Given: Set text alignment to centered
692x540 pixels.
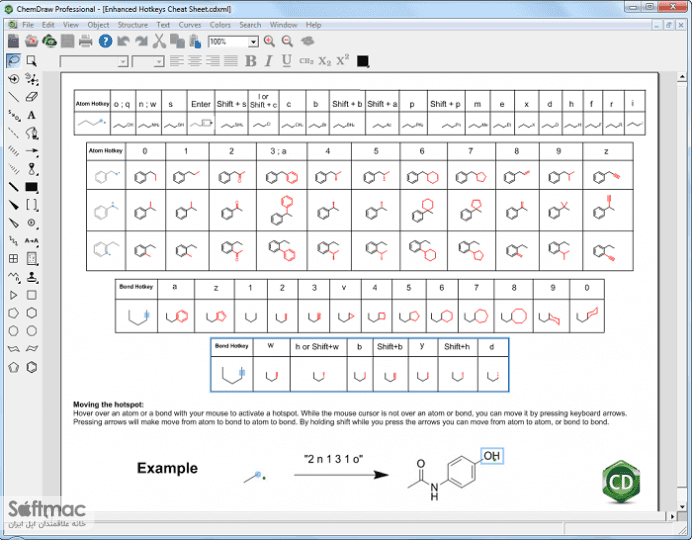Looking at the screenshot, I should (195, 61).
